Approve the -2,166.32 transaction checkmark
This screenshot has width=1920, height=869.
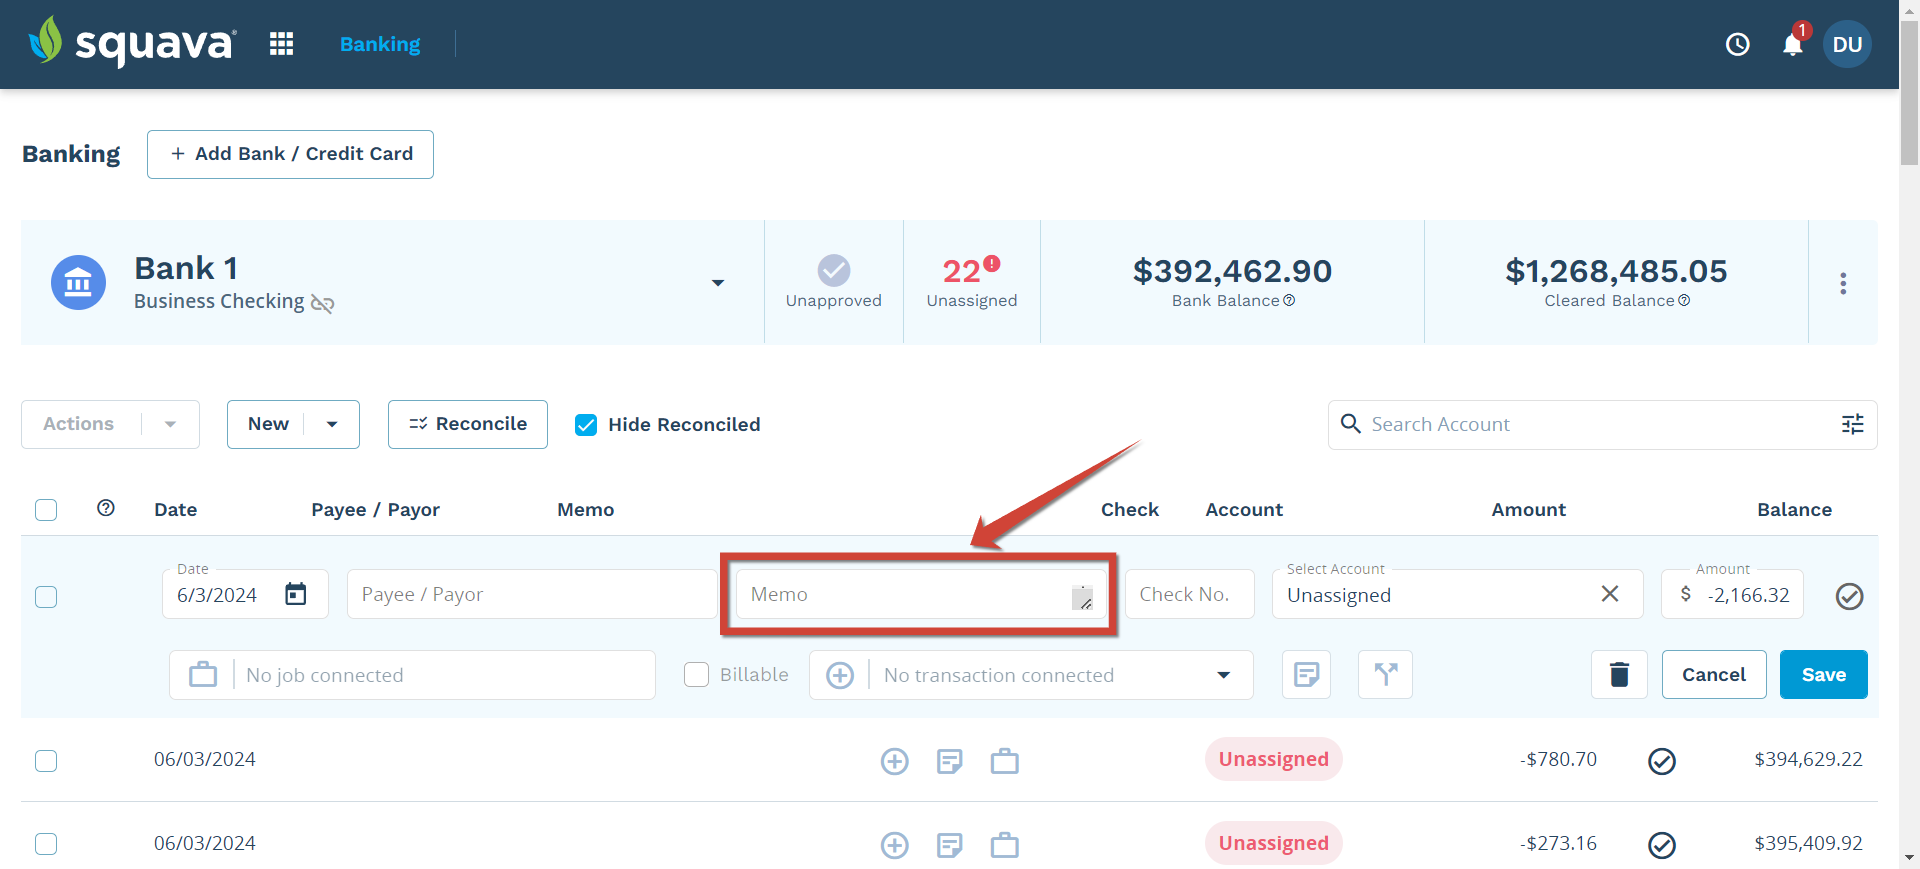tap(1850, 596)
